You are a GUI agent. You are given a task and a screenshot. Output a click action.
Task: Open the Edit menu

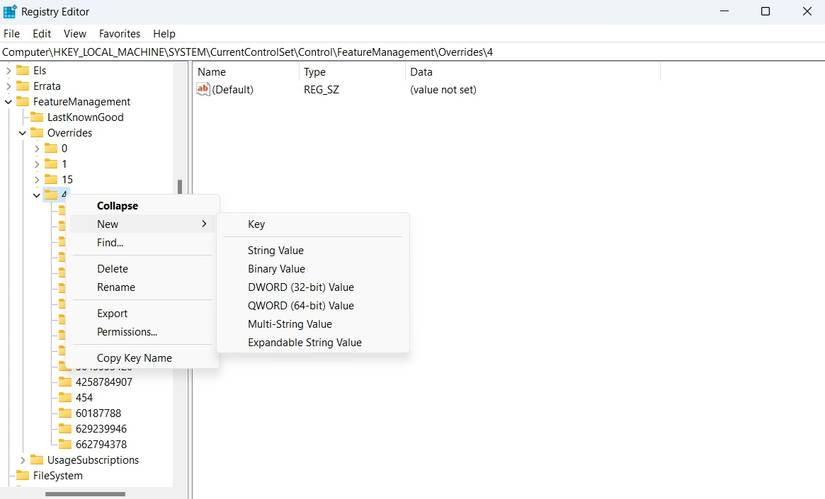[42, 34]
